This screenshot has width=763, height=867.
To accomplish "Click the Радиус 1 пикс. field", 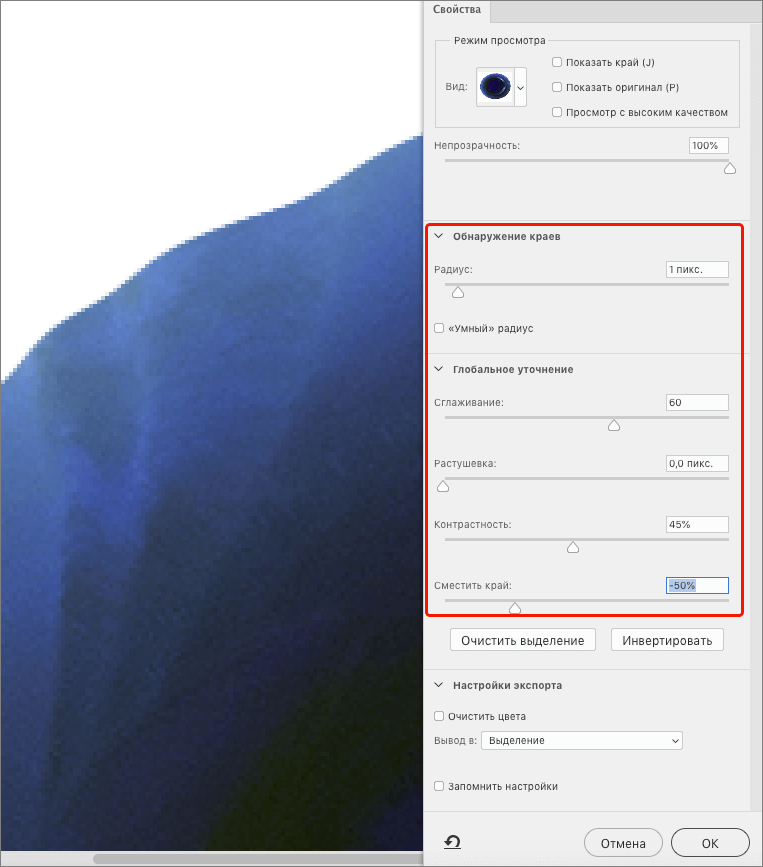I will tap(697, 269).
